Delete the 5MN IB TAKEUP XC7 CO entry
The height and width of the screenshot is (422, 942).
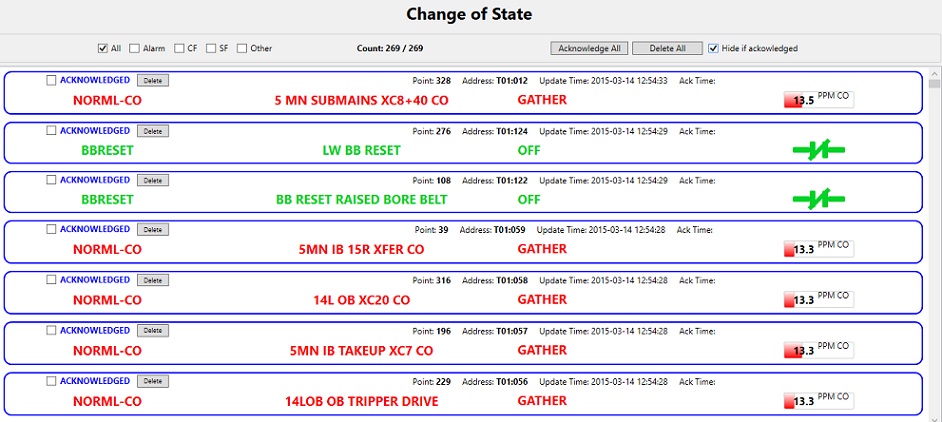tap(153, 331)
